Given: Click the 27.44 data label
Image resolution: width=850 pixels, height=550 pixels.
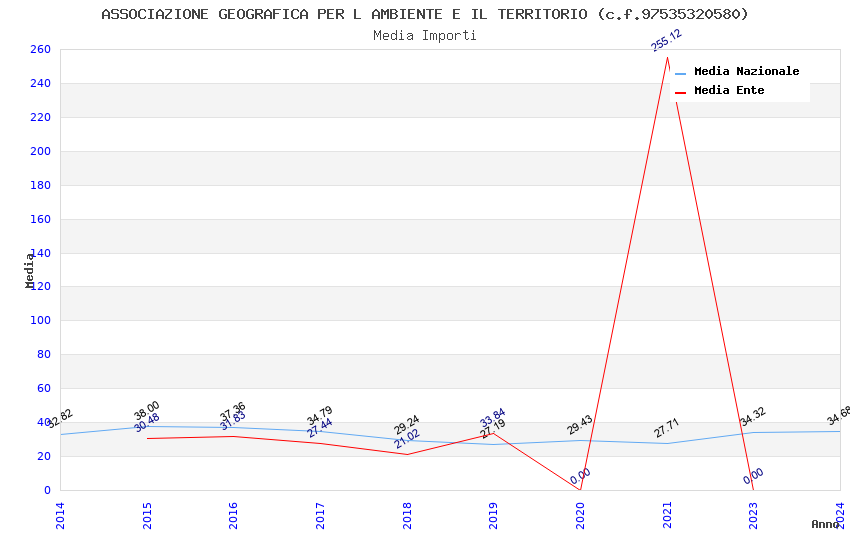Looking at the screenshot, I should tap(319, 428).
